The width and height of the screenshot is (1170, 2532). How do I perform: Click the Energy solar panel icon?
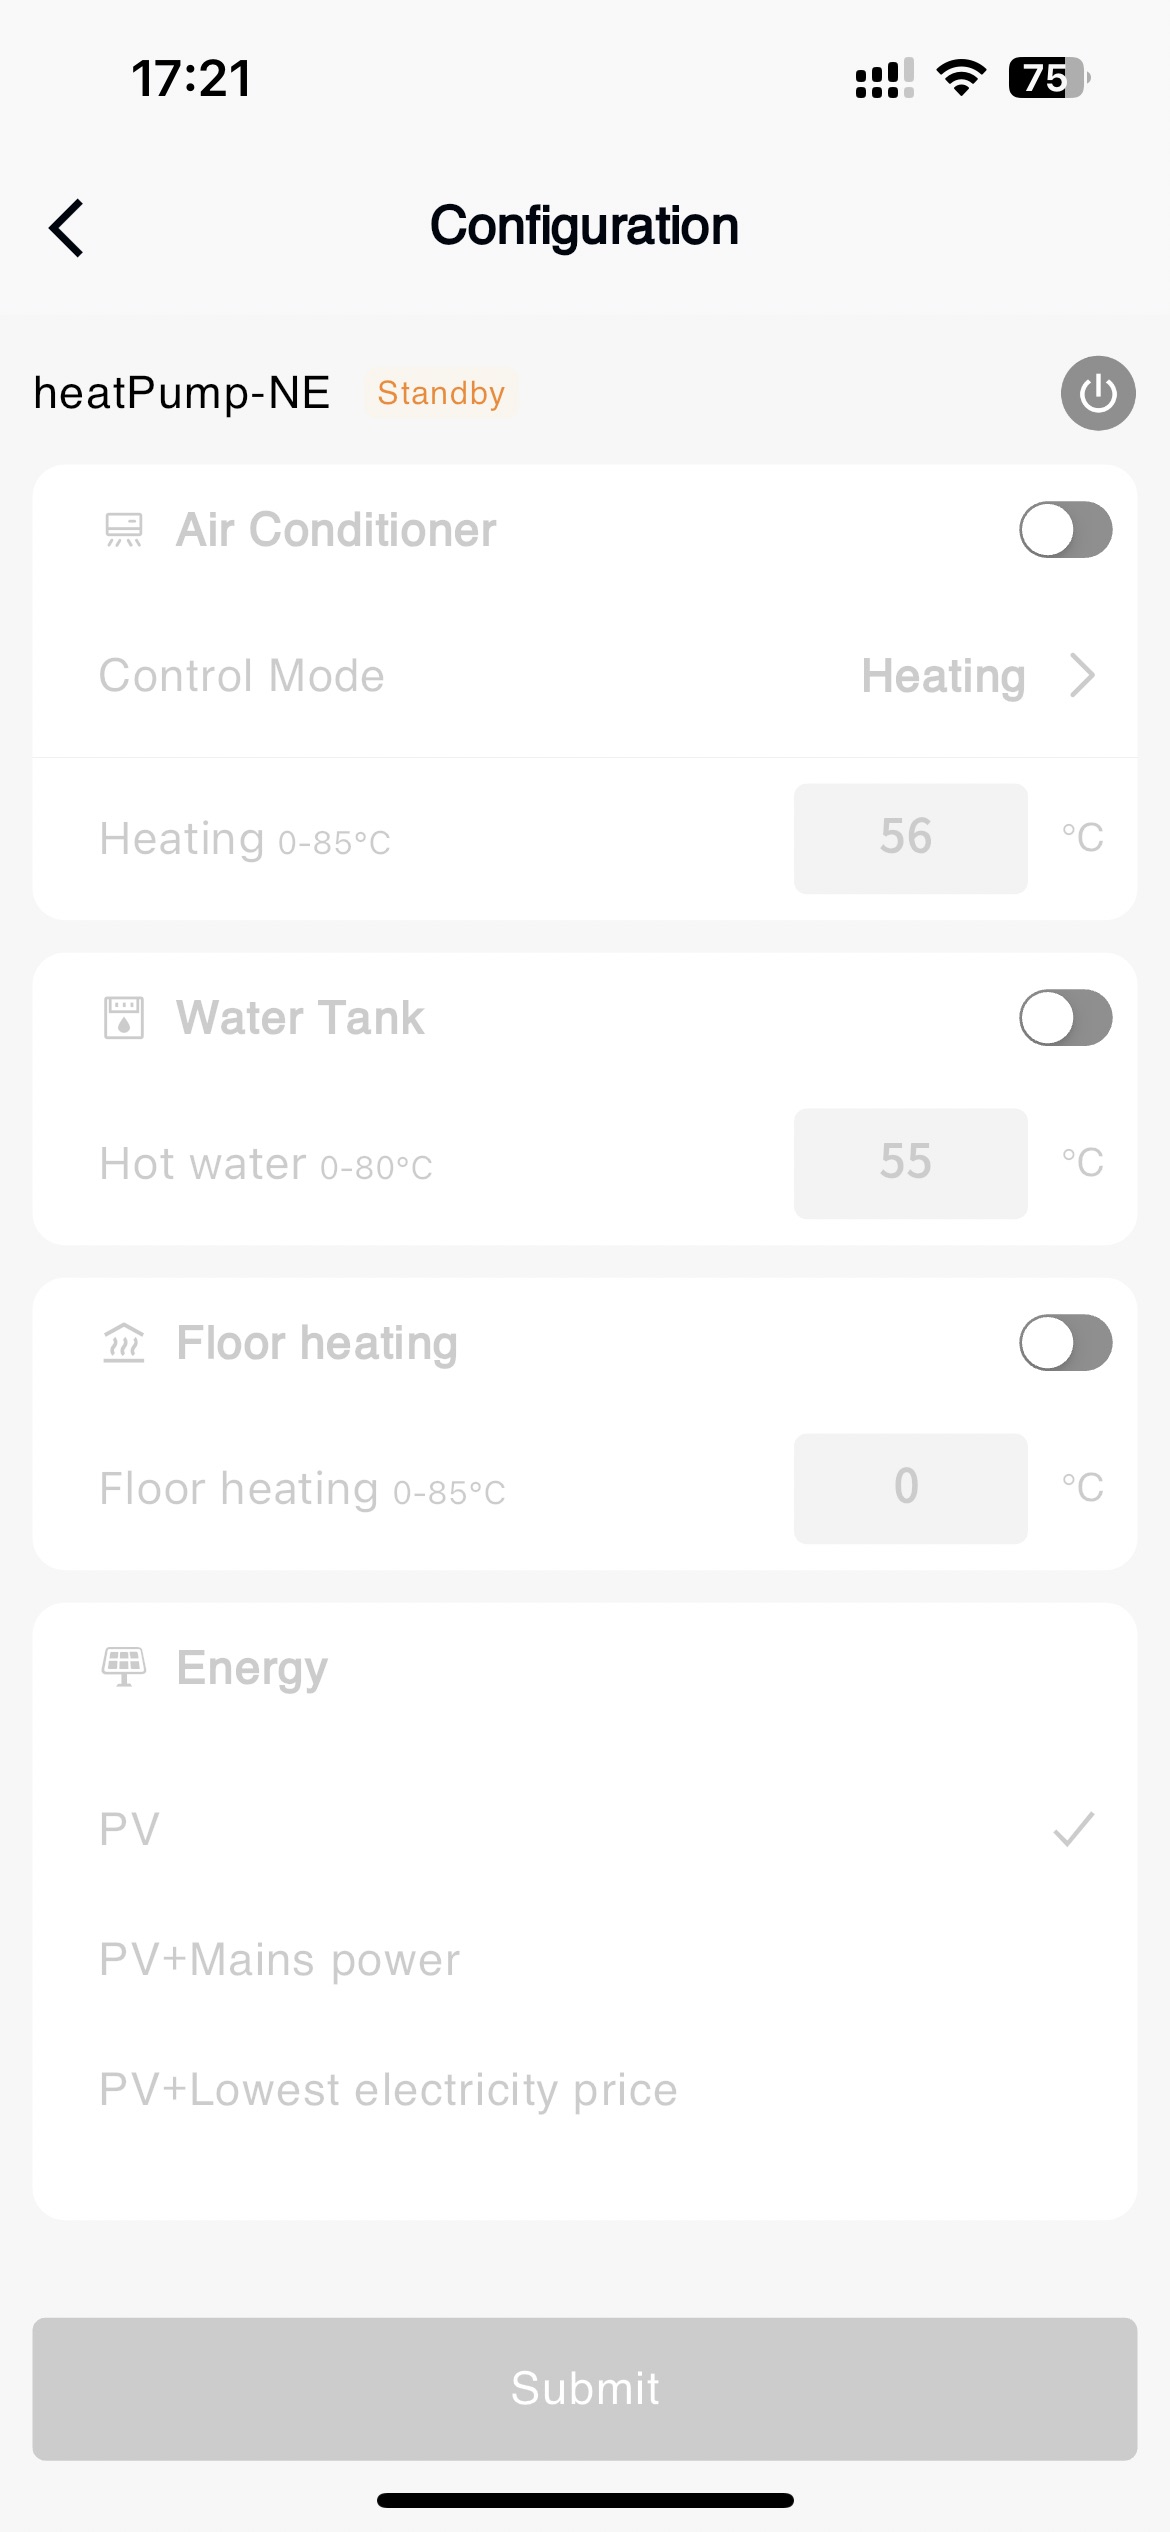click(x=124, y=1667)
